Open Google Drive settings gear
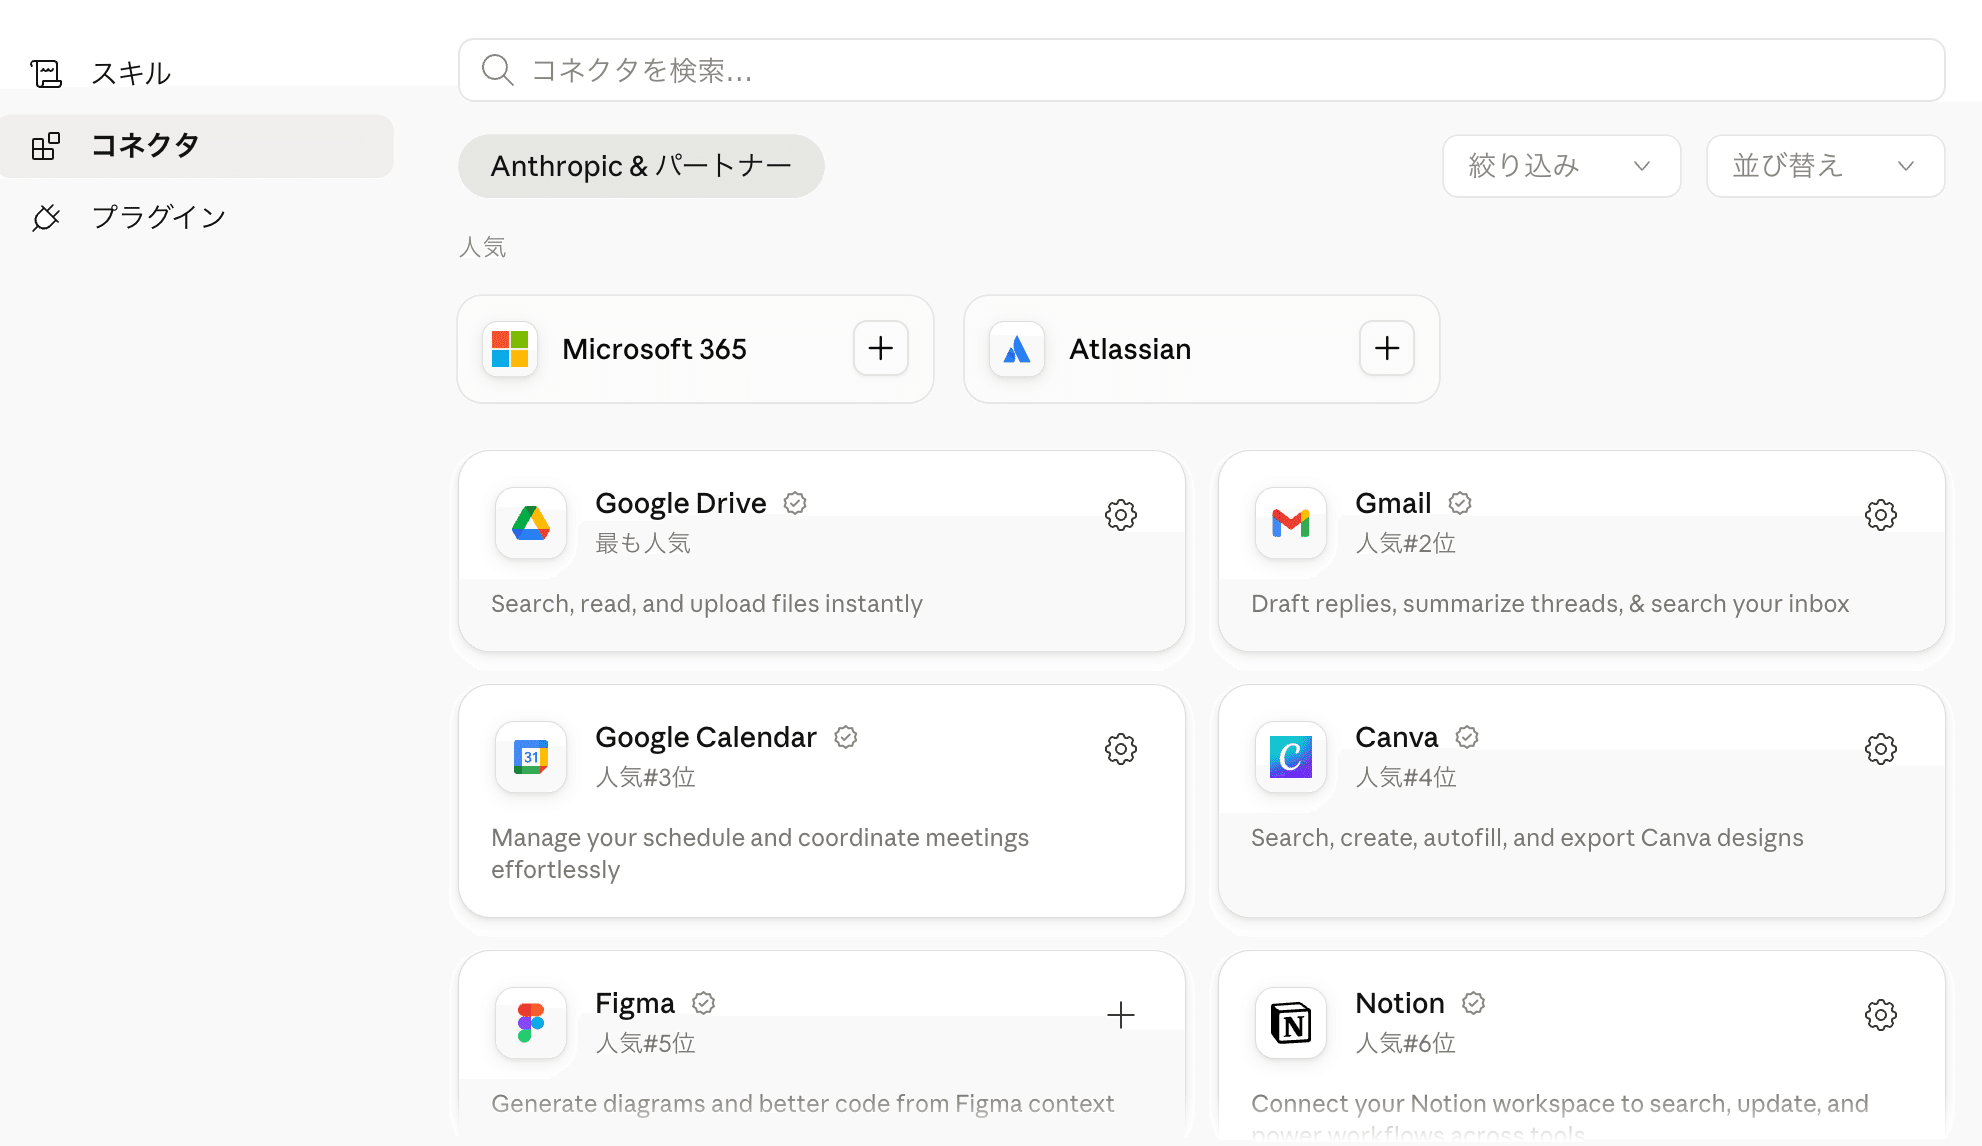 coord(1121,515)
